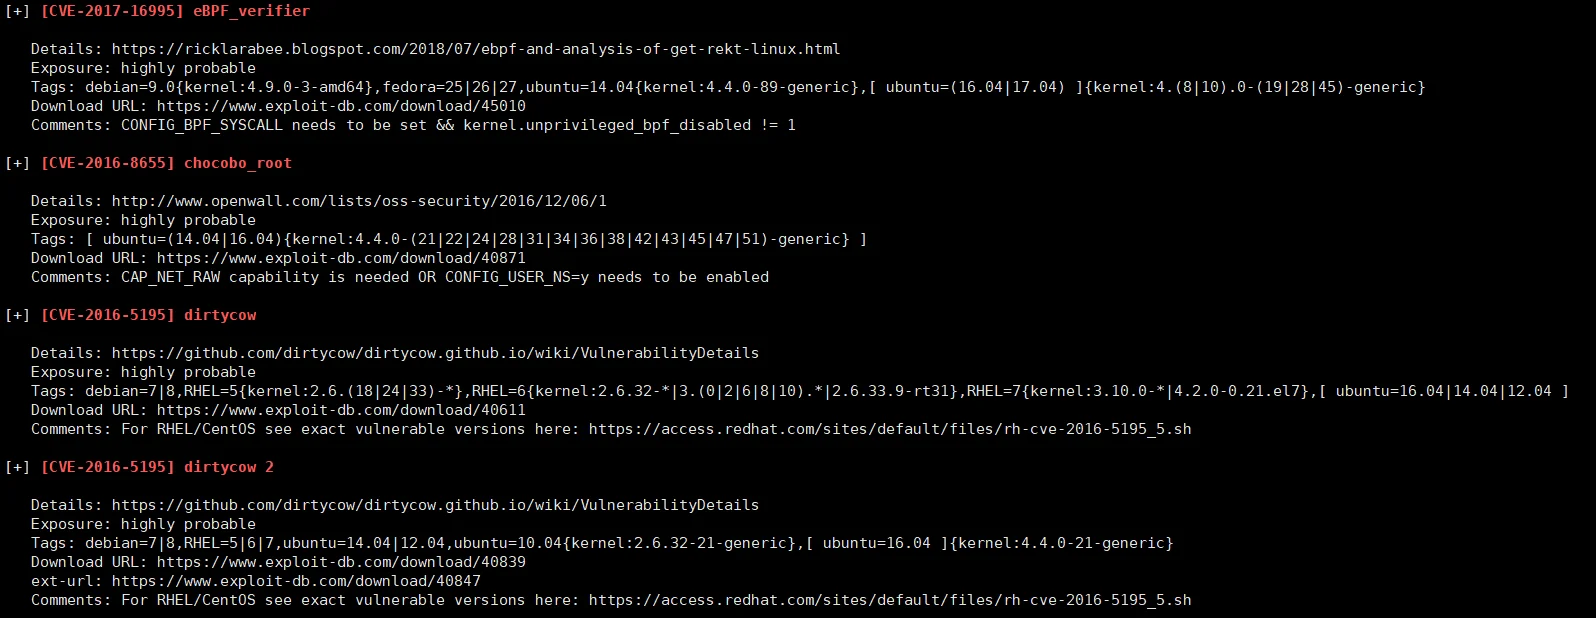Open the ricklarabee blogspot Details link

[475, 49]
